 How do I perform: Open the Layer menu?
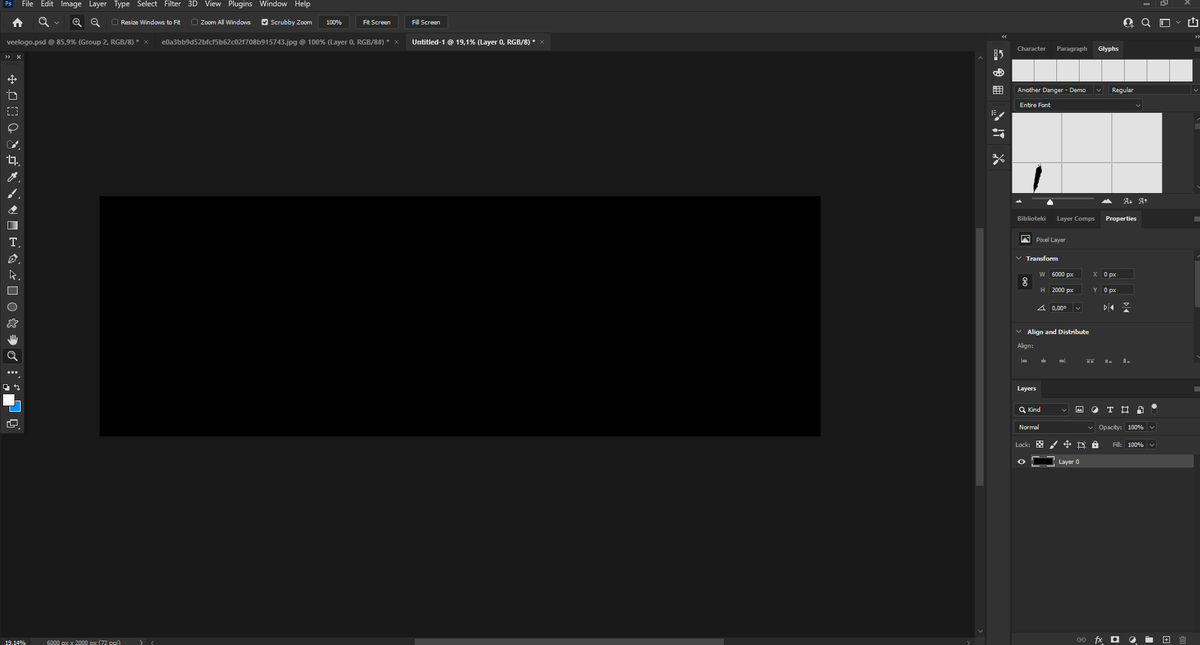pos(97,4)
